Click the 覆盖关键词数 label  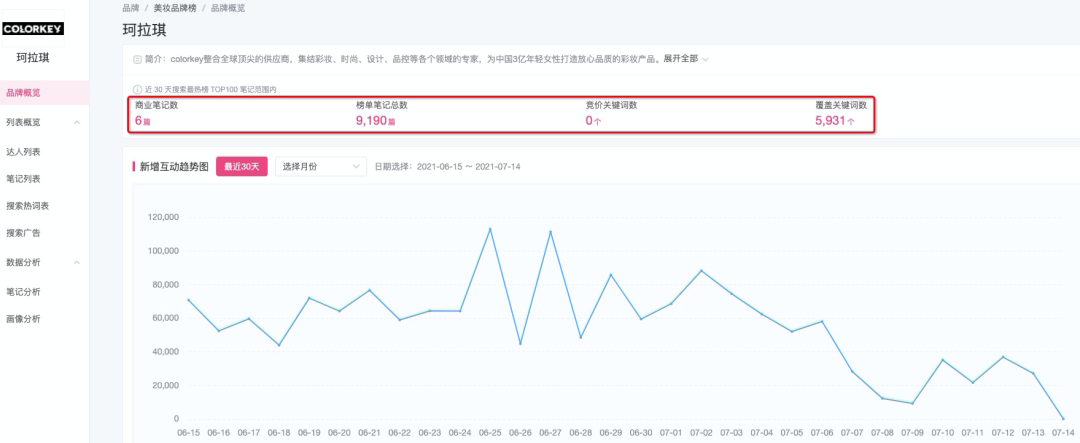point(841,105)
